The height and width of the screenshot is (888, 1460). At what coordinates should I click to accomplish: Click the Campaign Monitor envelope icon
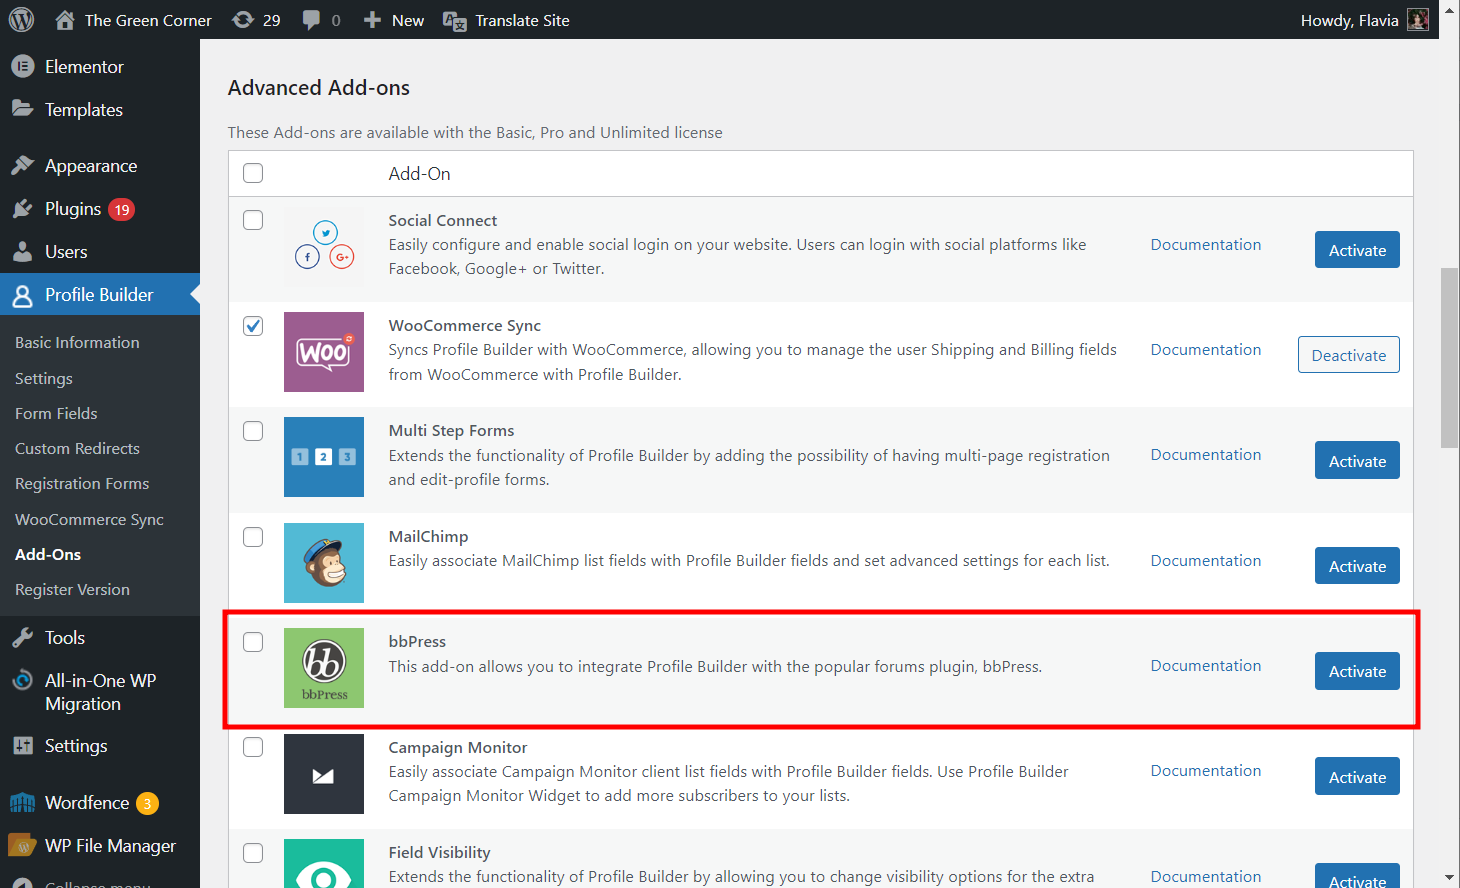point(323,774)
